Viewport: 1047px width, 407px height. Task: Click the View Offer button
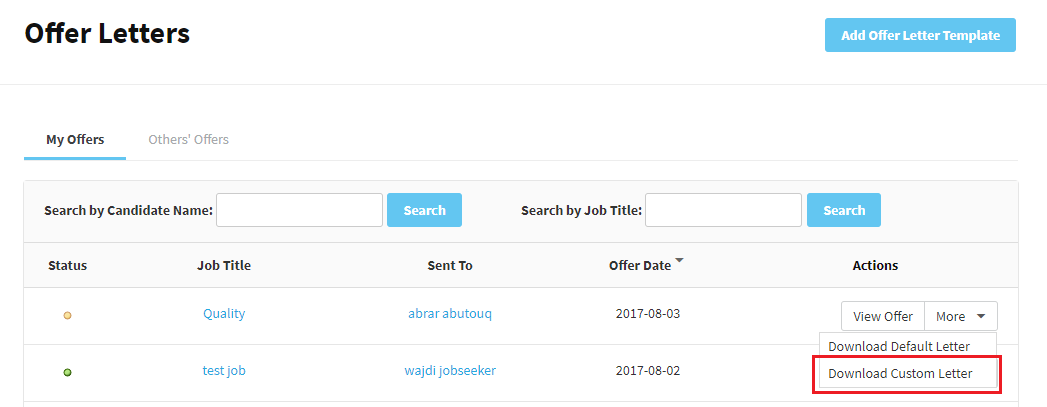(882, 316)
